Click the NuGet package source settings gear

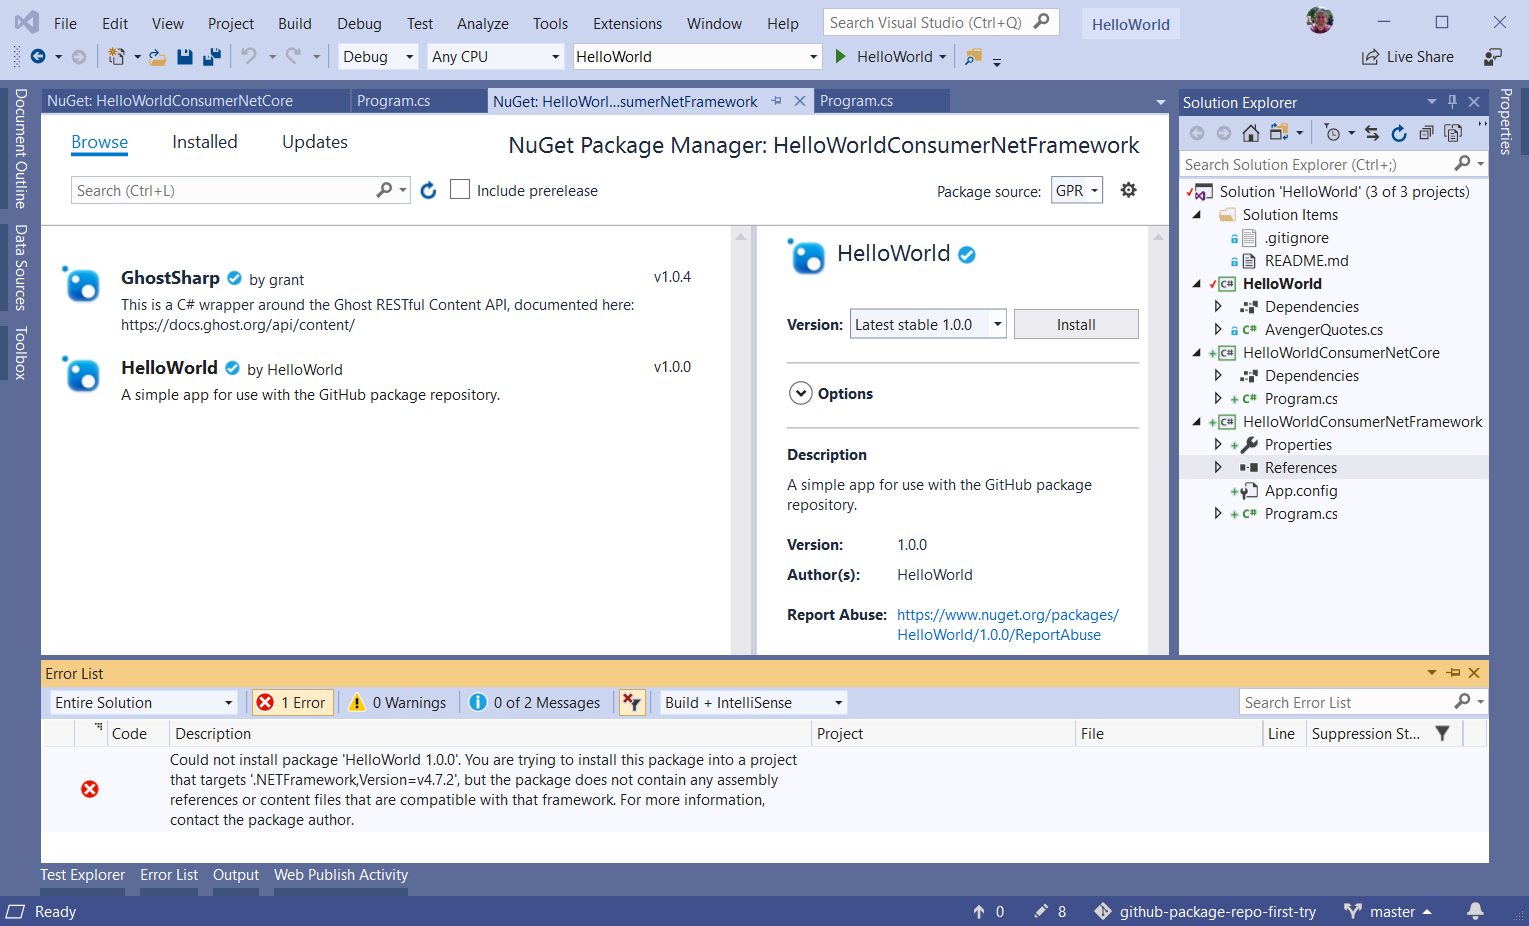(1128, 190)
